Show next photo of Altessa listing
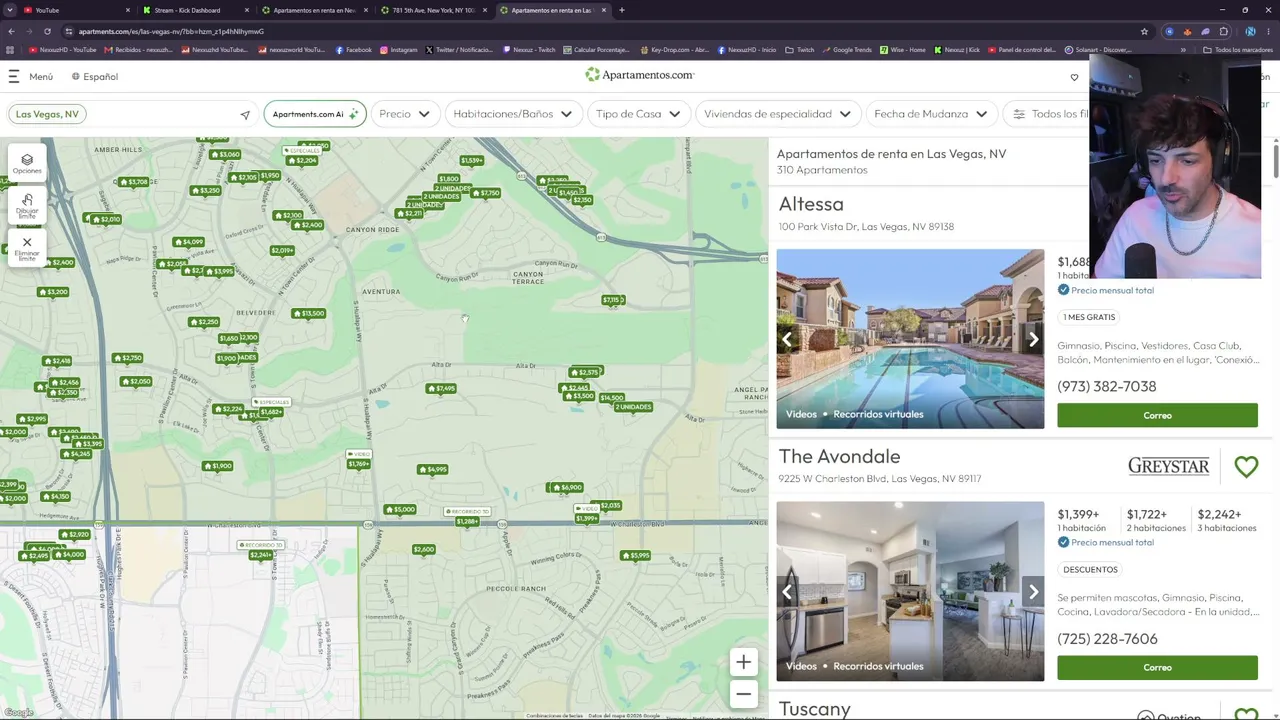This screenshot has width=1280, height=720. point(1033,339)
